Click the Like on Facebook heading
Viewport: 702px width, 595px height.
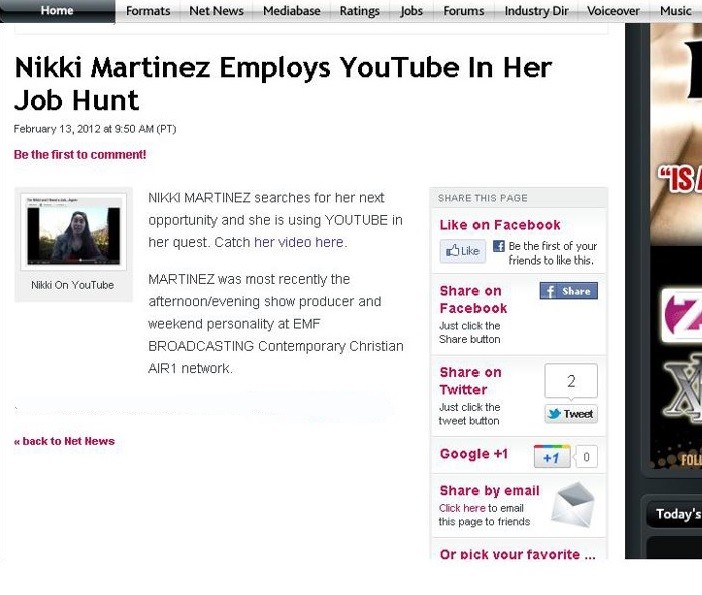tap(500, 225)
